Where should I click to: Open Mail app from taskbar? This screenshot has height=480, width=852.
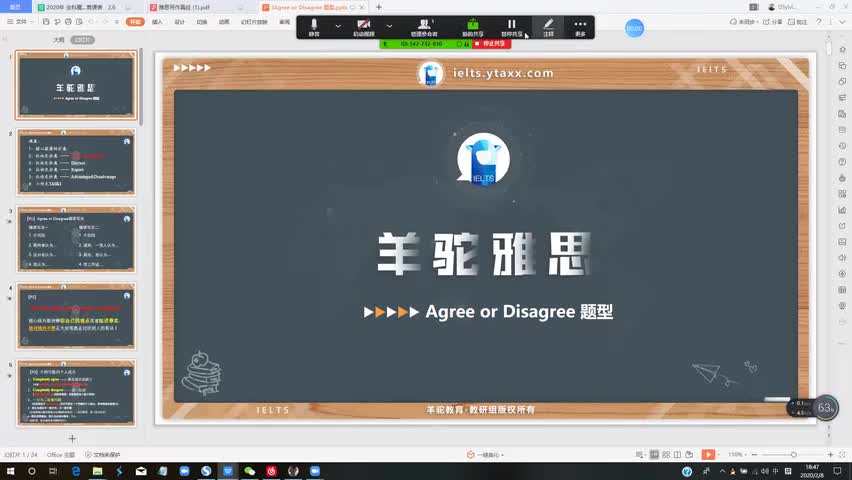(141, 471)
